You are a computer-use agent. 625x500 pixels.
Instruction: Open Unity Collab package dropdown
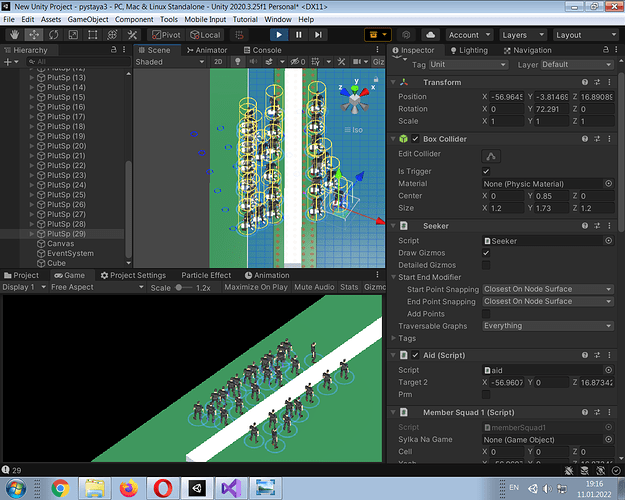pos(377,35)
